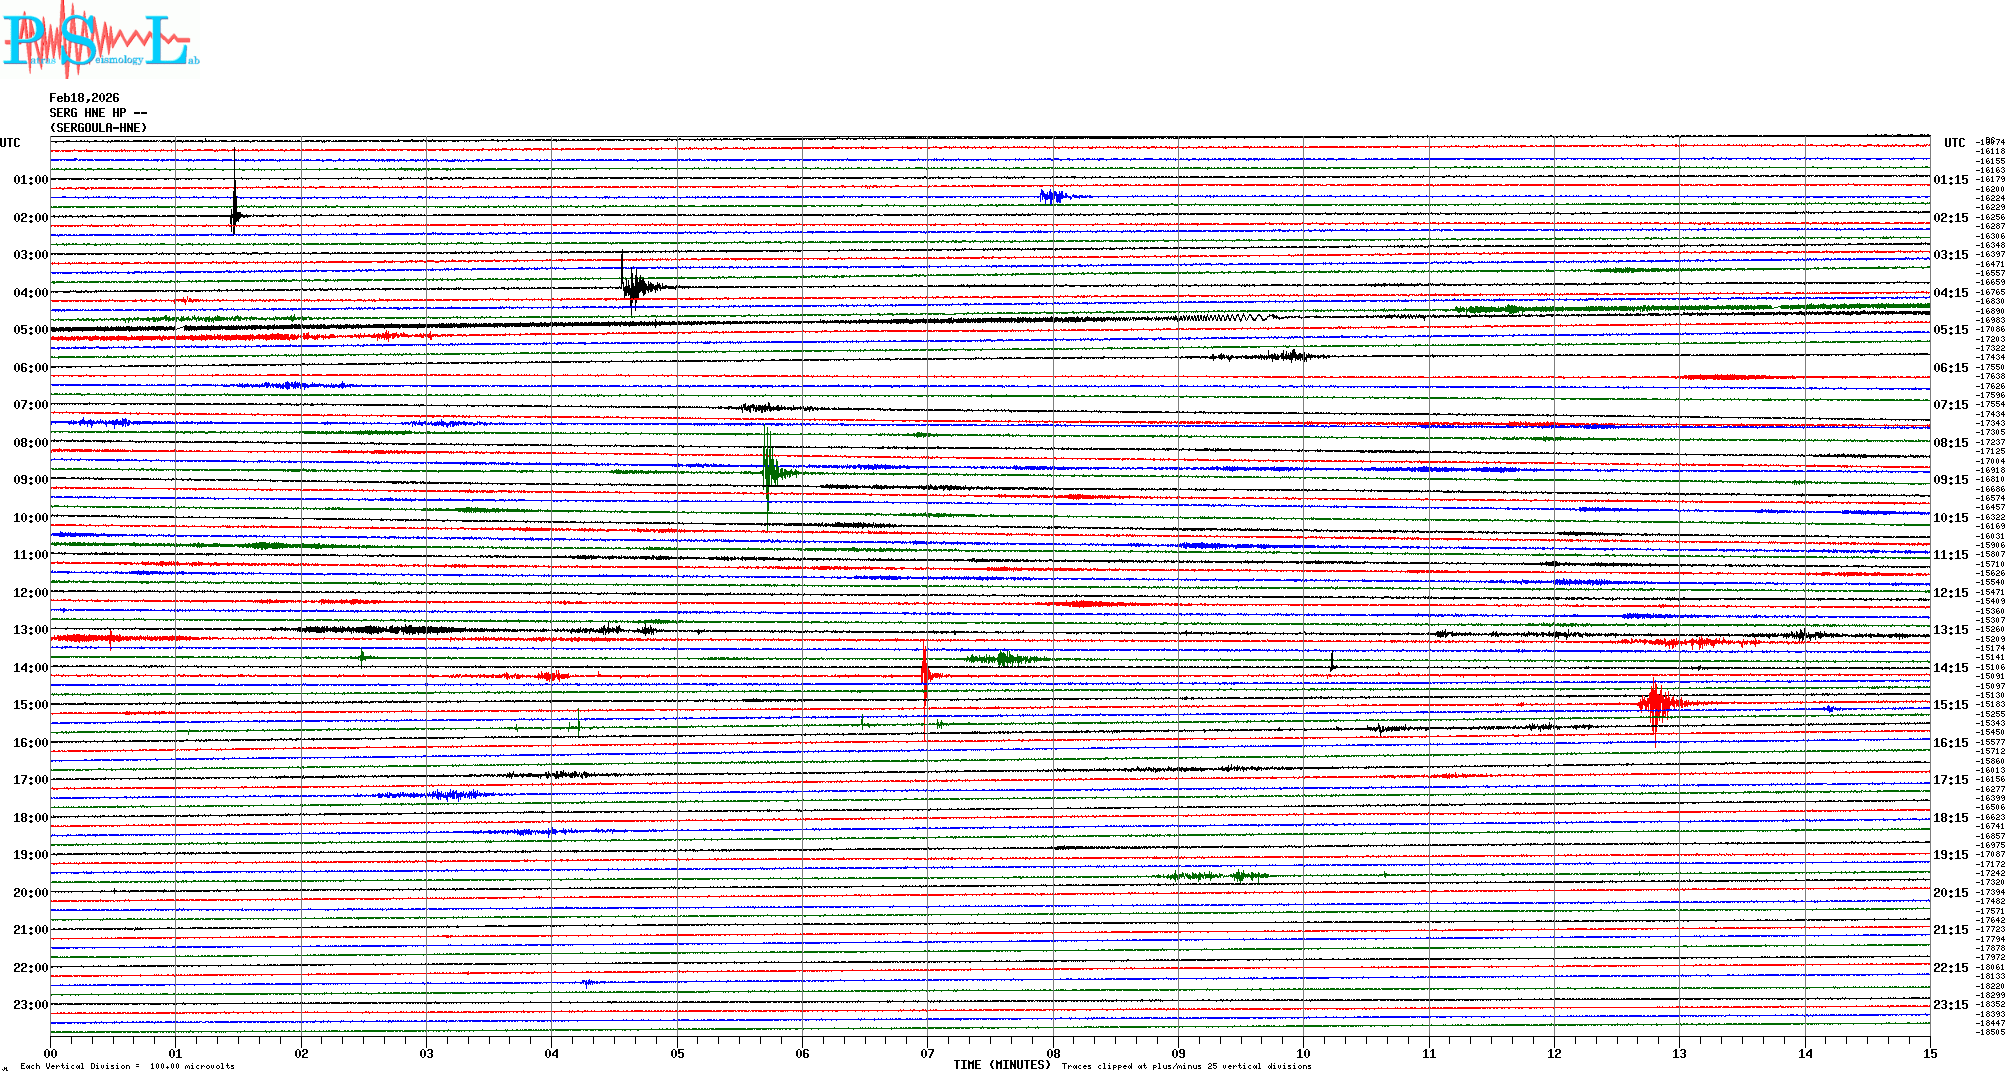Click the 13:00 UTC hour label on left
The height and width of the screenshot is (1080, 2010).
click(x=30, y=630)
